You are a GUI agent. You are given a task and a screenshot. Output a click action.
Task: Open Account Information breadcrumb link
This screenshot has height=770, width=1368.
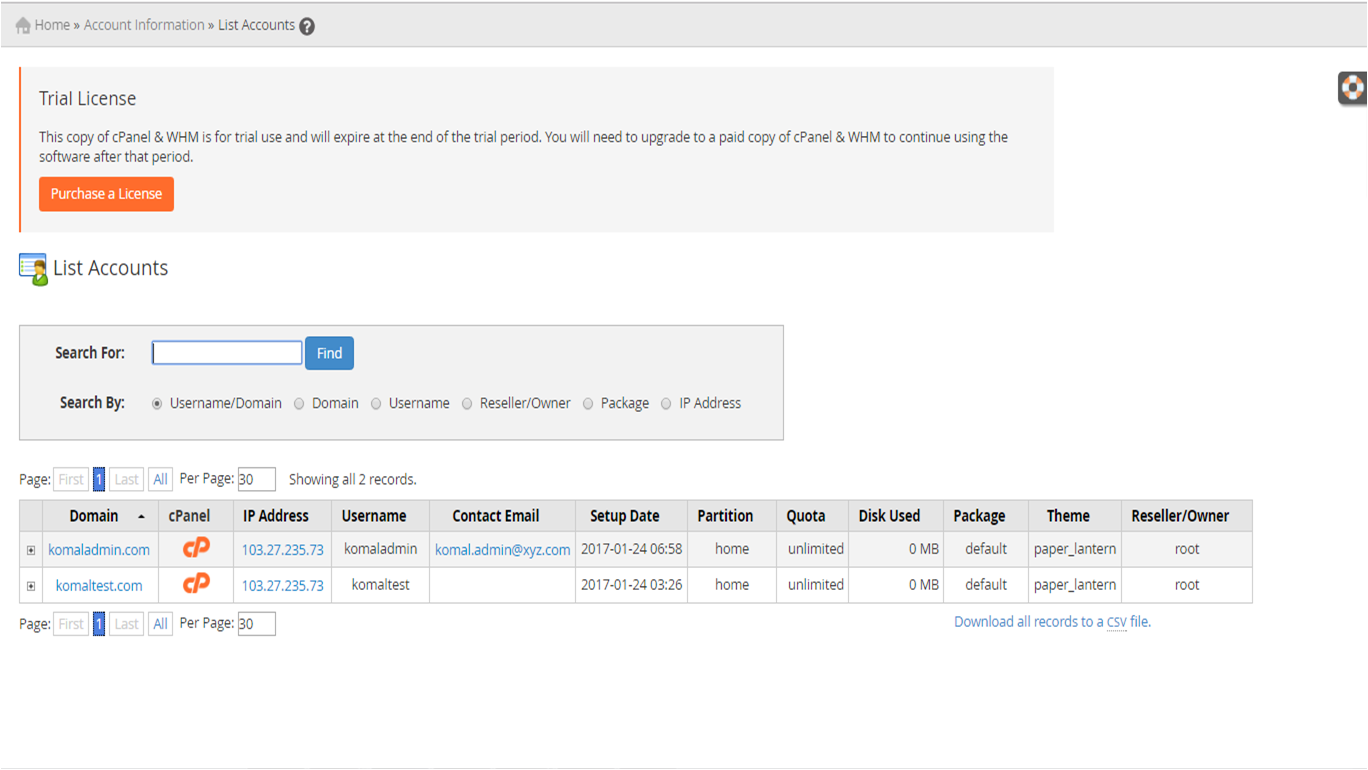[x=144, y=25]
